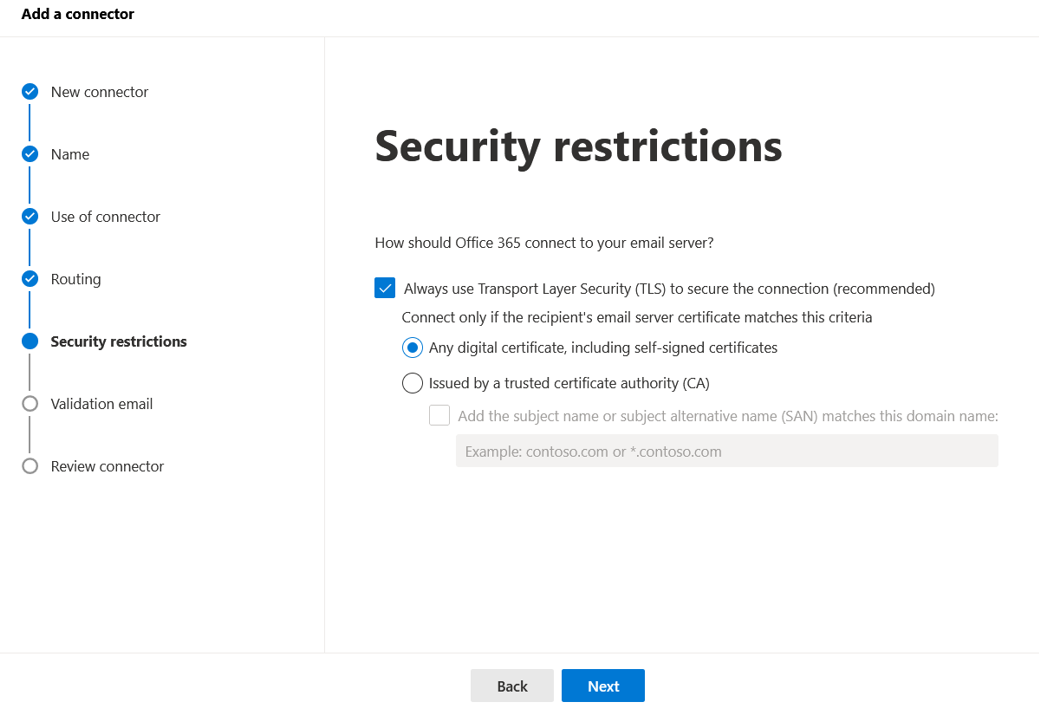Go to the New connector step label
This screenshot has height=713, width=1039.
click(x=99, y=92)
